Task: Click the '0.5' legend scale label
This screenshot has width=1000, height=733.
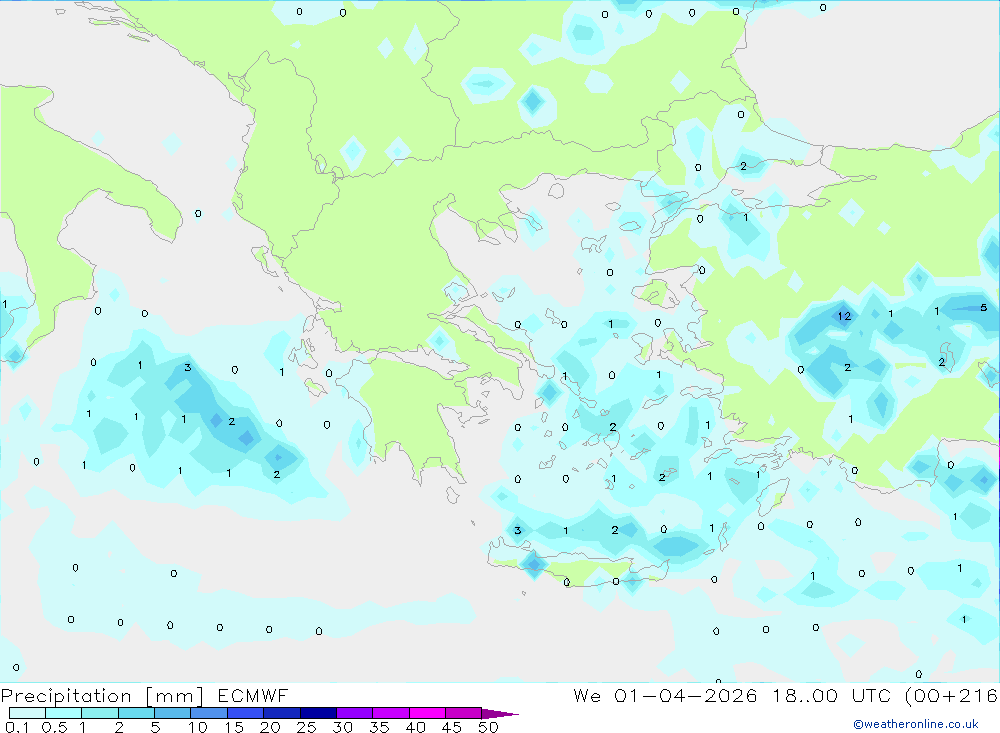Action: tap(54, 727)
